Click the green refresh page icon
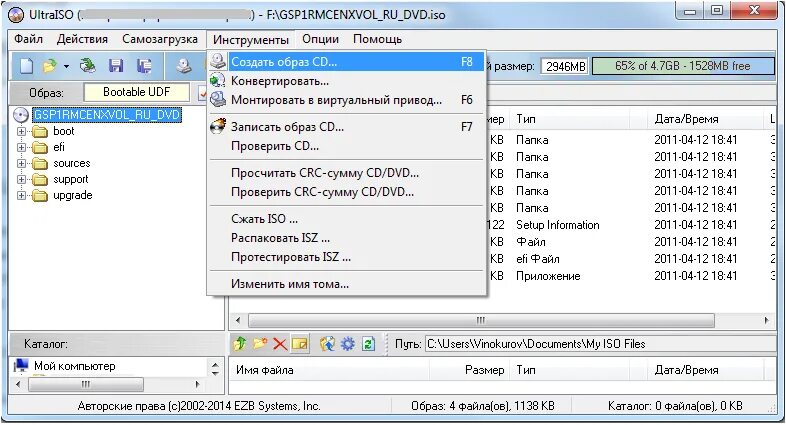Screen dimensions: 786x425 368,344
